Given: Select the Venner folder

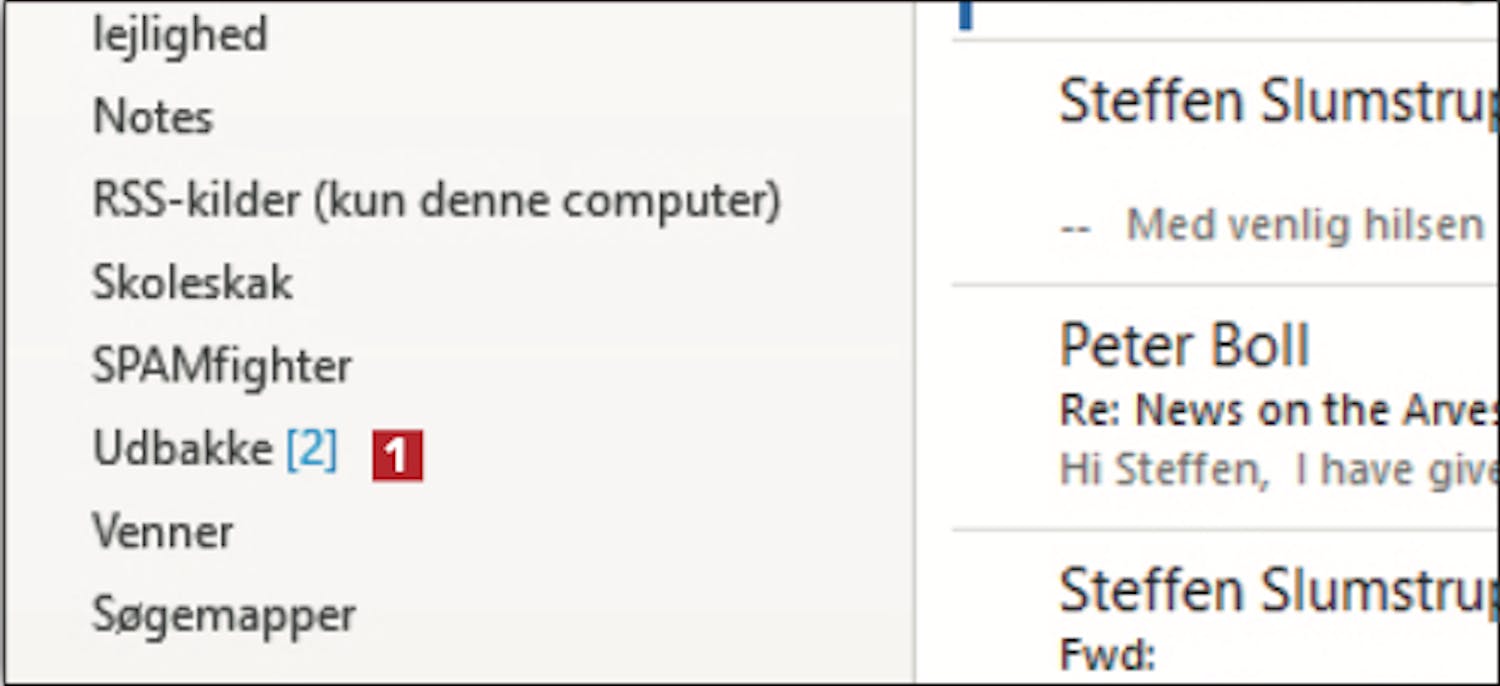Looking at the screenshot, I should click(163, 531).
